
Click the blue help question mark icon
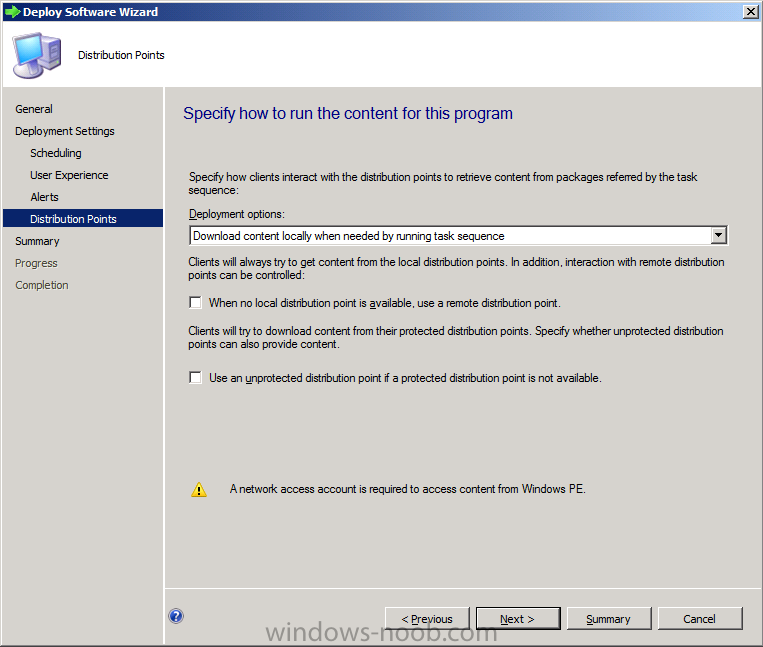(176, 616)
